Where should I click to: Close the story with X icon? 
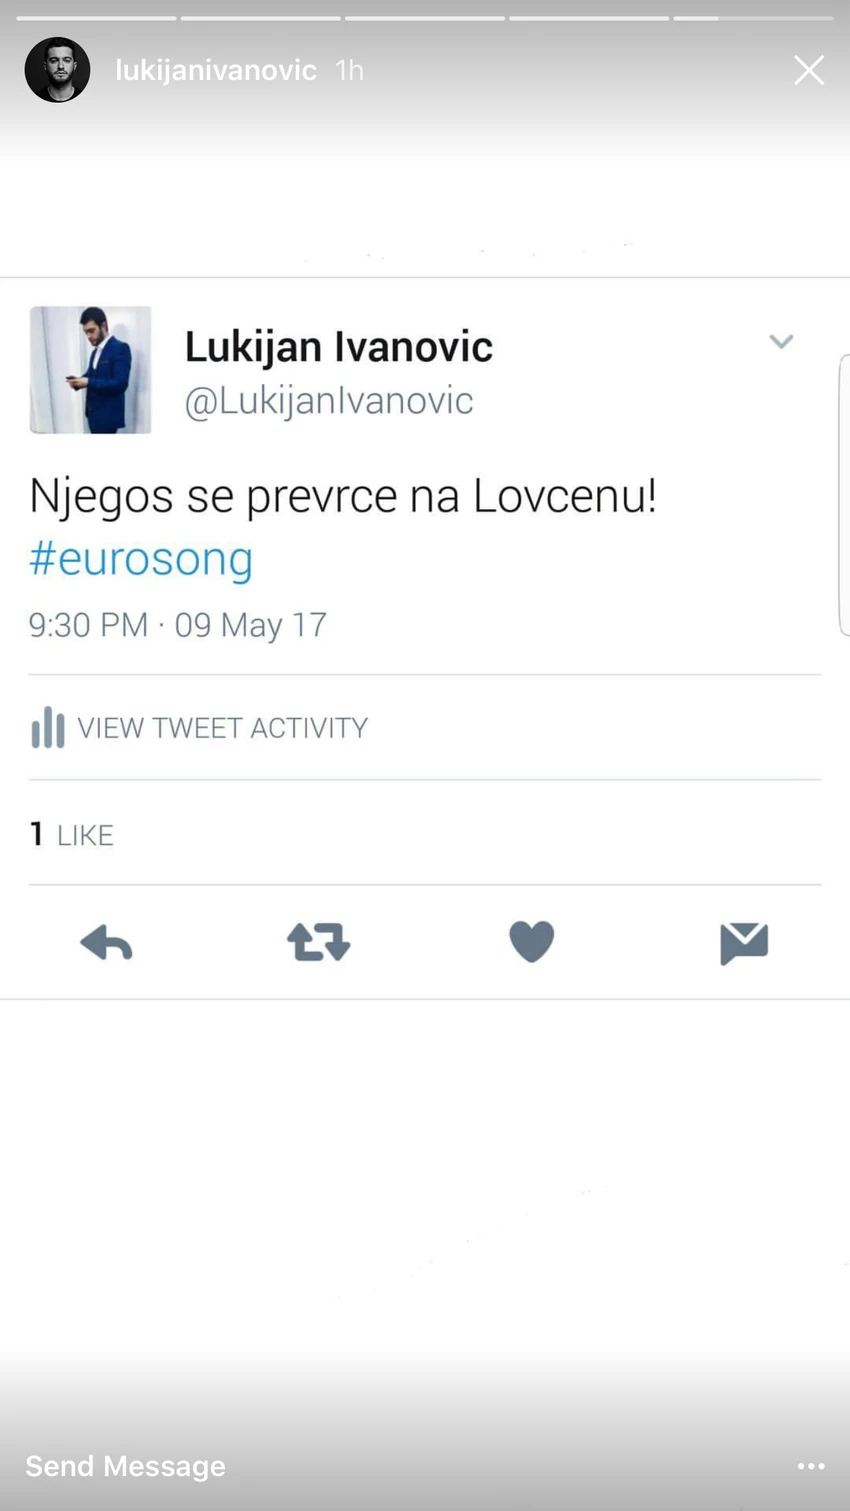point(809,70)
